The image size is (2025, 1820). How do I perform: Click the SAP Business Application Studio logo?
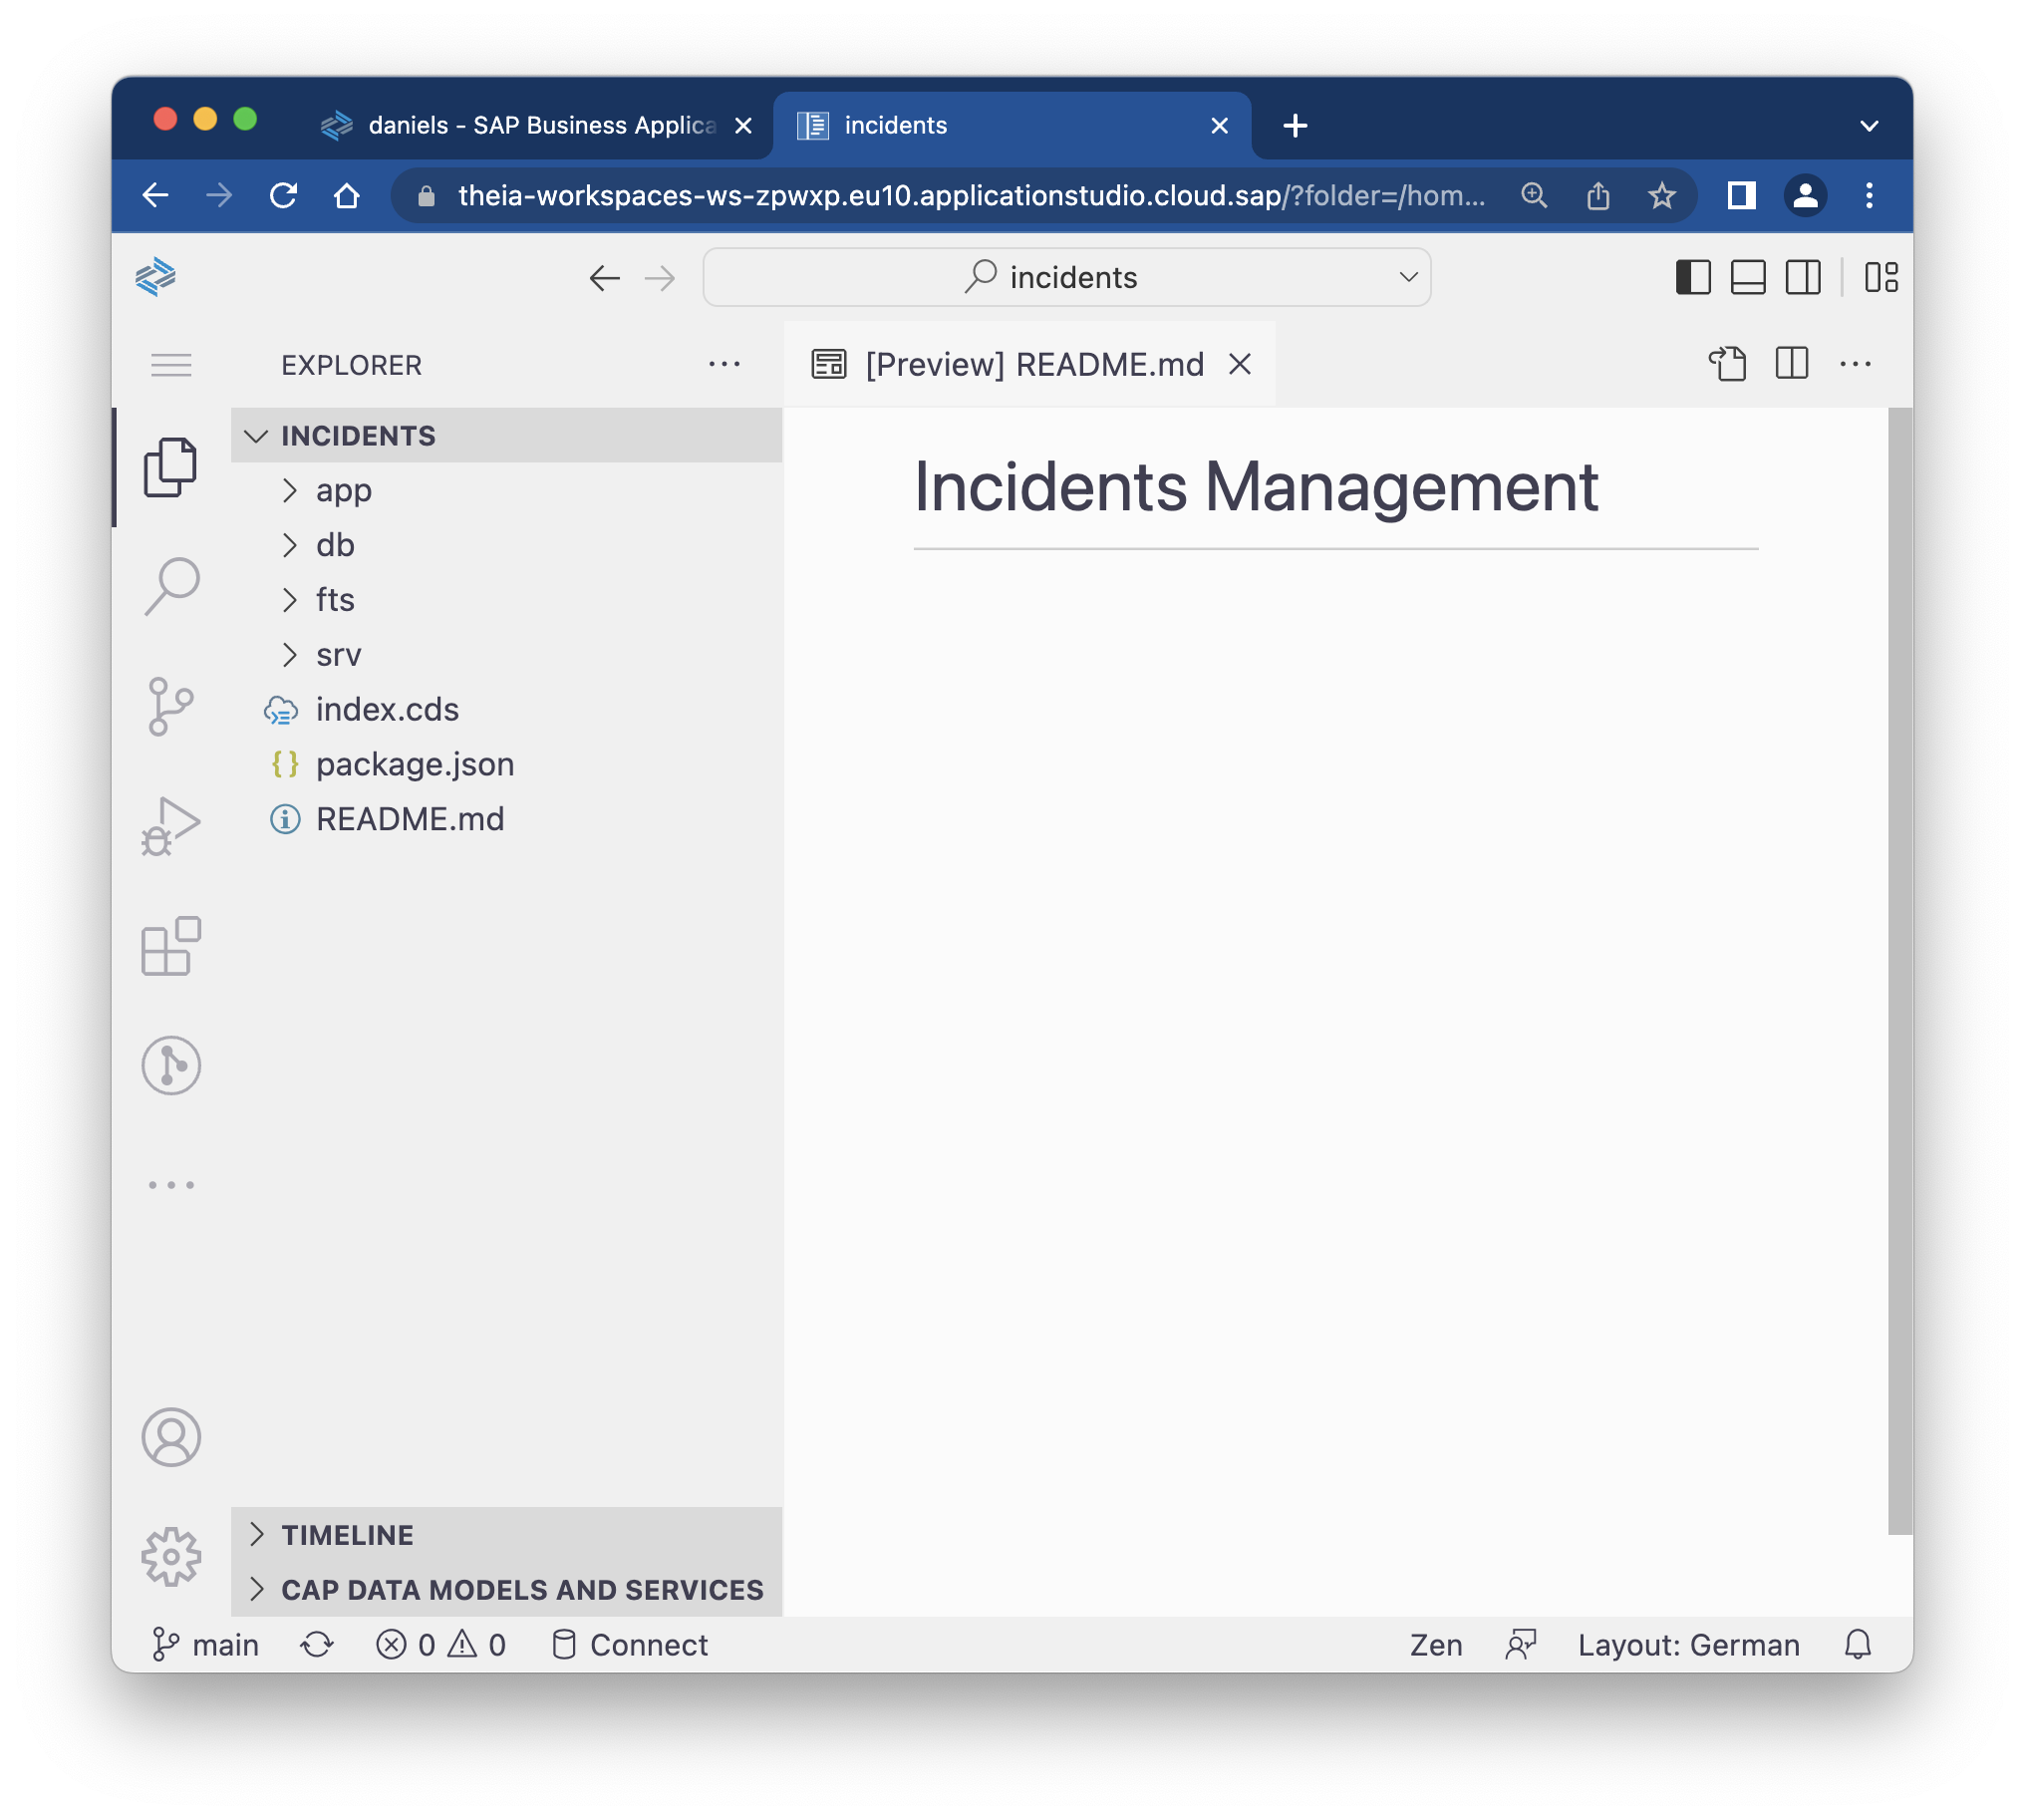pyautogui.click(x=156, y=277)
